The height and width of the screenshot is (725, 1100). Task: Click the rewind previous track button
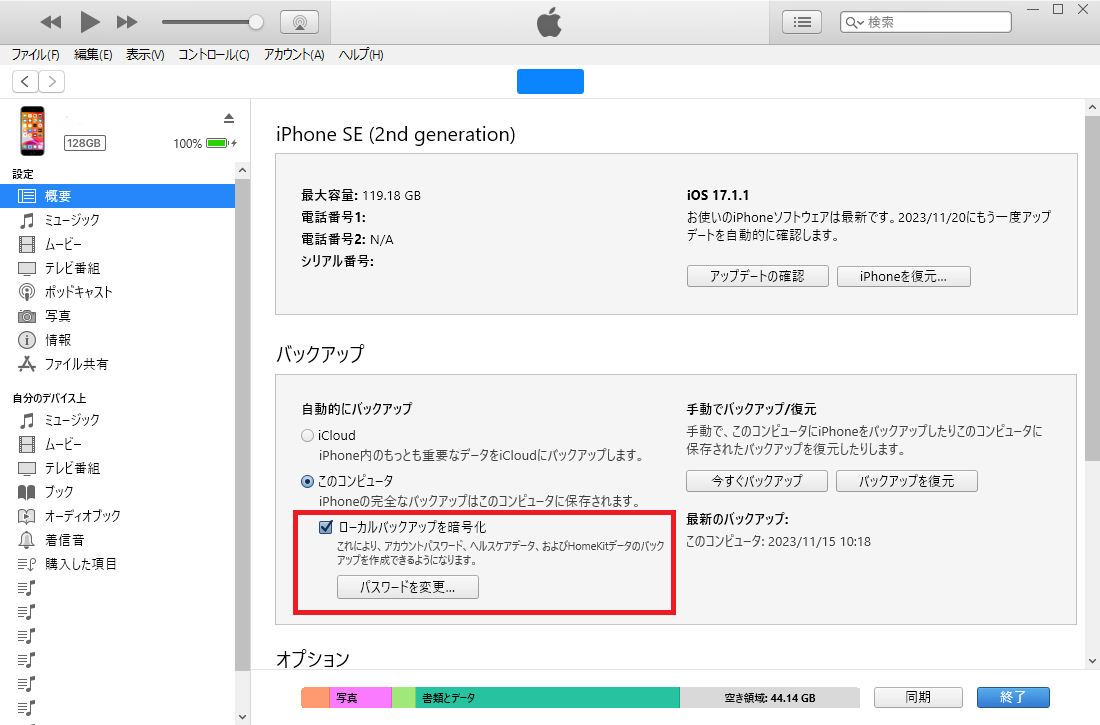(x=51, y=22)
